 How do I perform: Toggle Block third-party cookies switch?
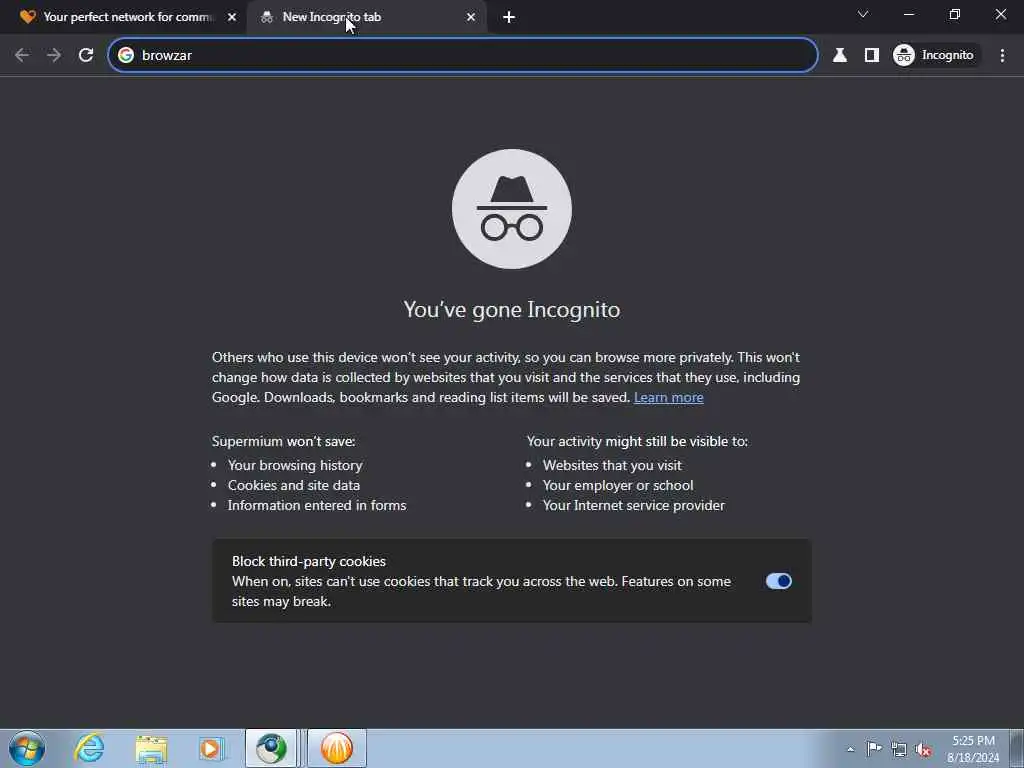[x=778, y=581]
